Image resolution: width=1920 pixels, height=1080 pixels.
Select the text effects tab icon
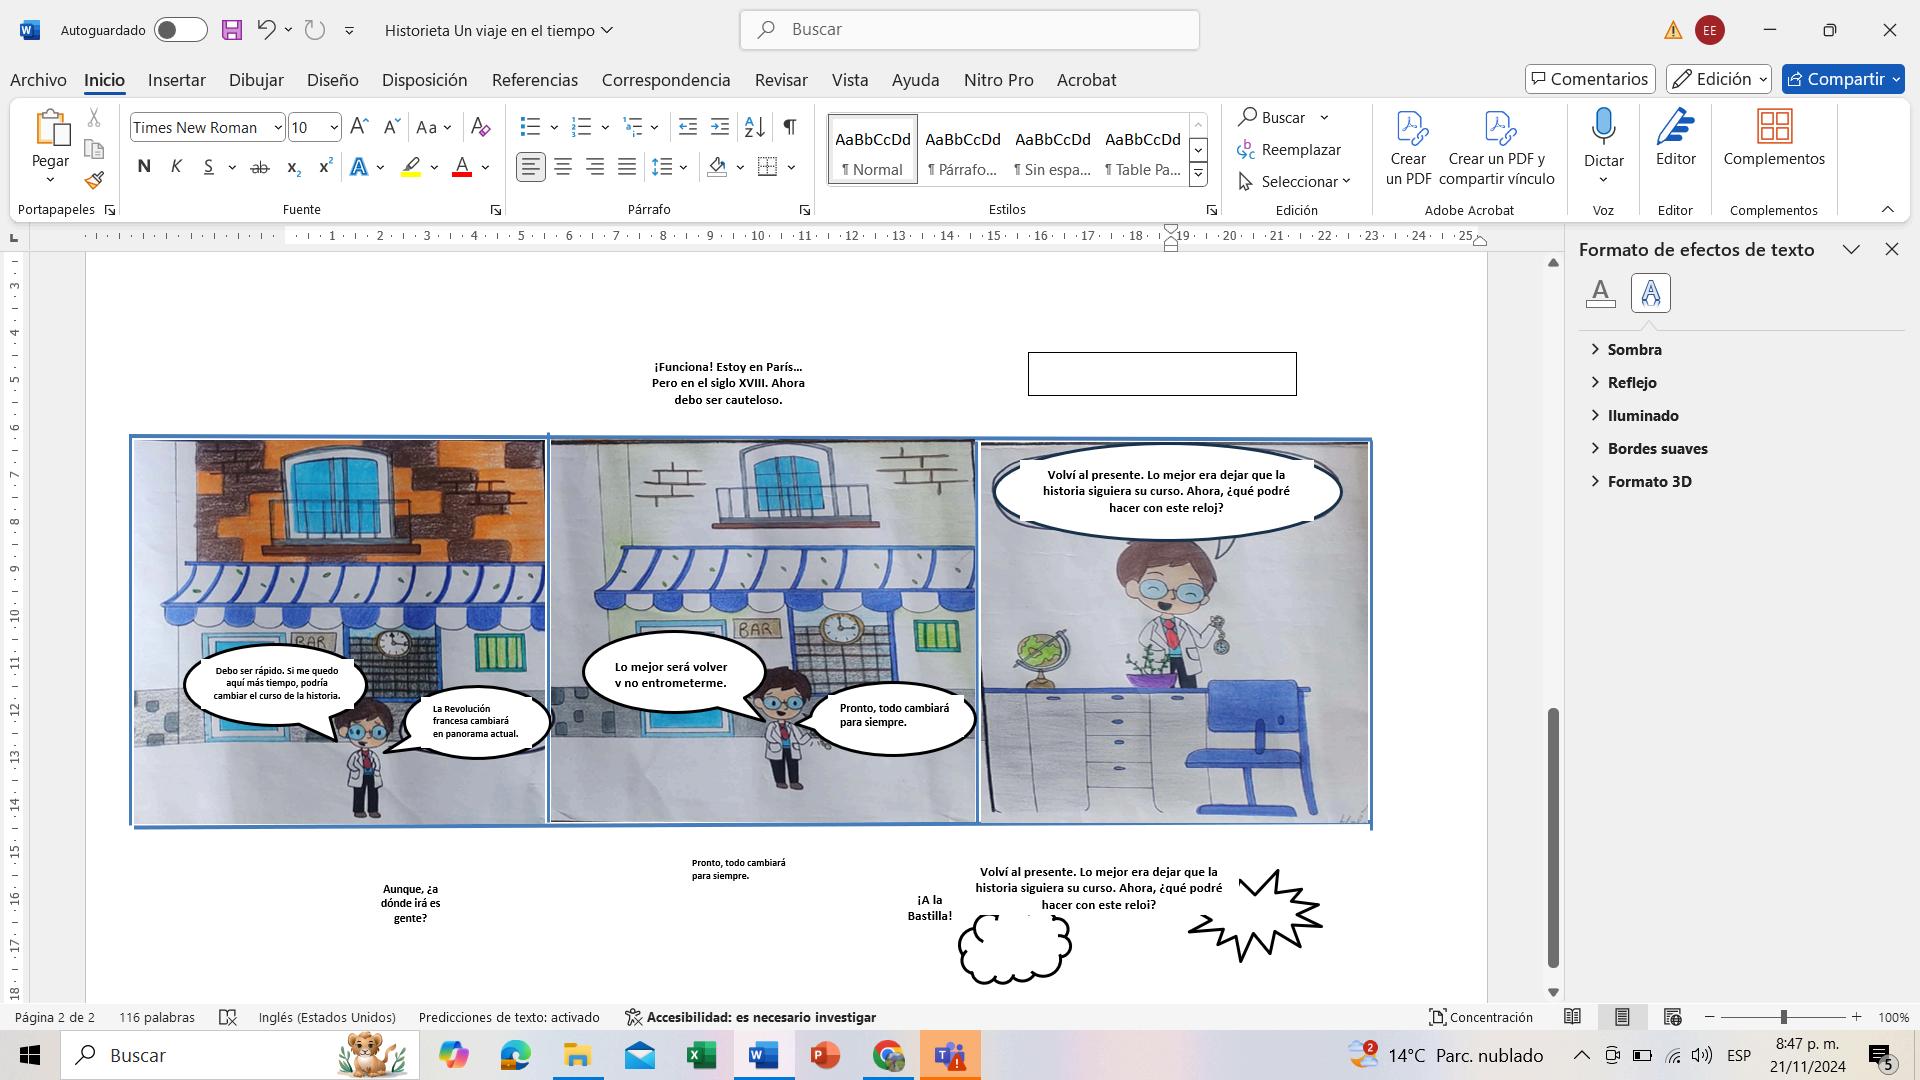pos(1650,293)
